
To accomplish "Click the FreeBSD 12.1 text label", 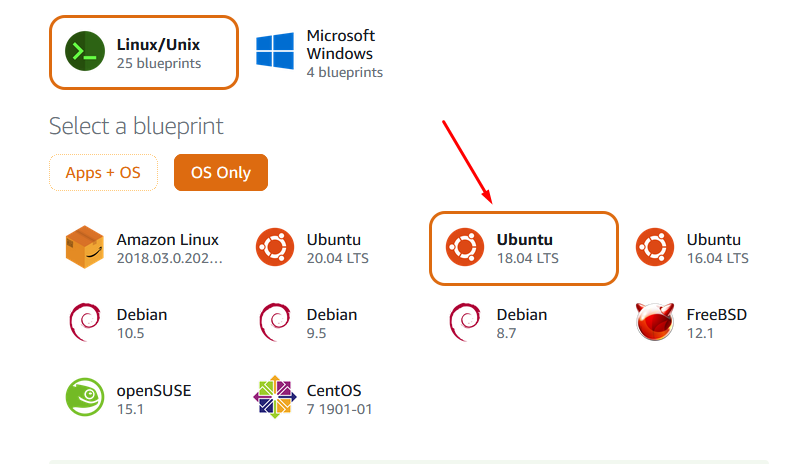I will 716,323.
